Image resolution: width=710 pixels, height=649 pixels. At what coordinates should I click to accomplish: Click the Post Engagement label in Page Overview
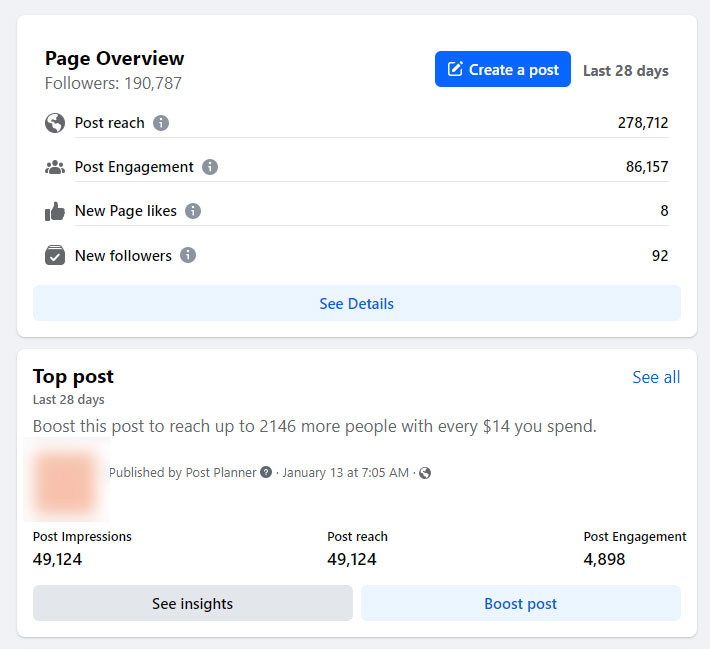[x=134, y=167]
